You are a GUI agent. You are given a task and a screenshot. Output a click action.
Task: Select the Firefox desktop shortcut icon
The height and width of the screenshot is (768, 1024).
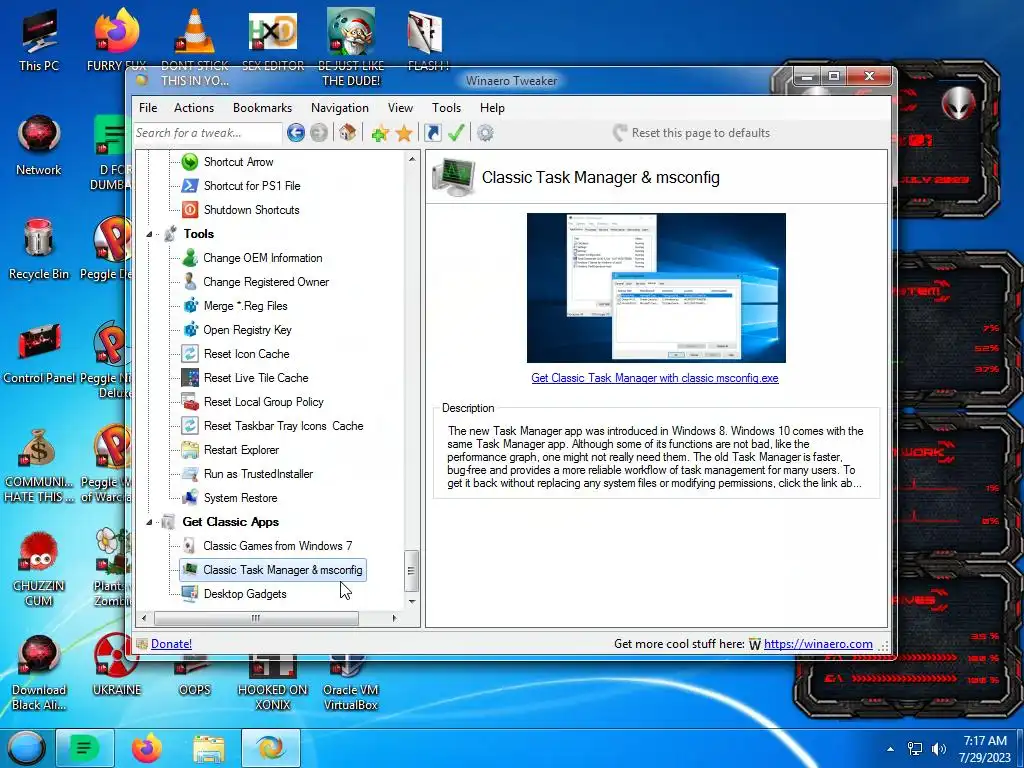pos(116,40)
